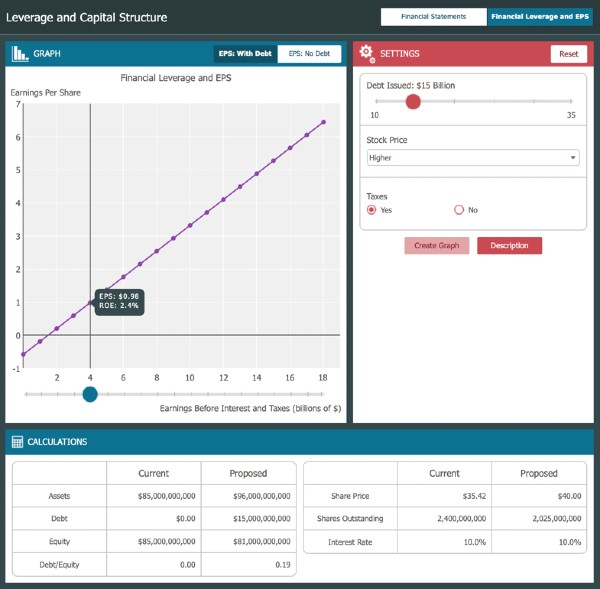Select the Financial Leverage and EPS tab
The image size is (600, 589).
540,17
